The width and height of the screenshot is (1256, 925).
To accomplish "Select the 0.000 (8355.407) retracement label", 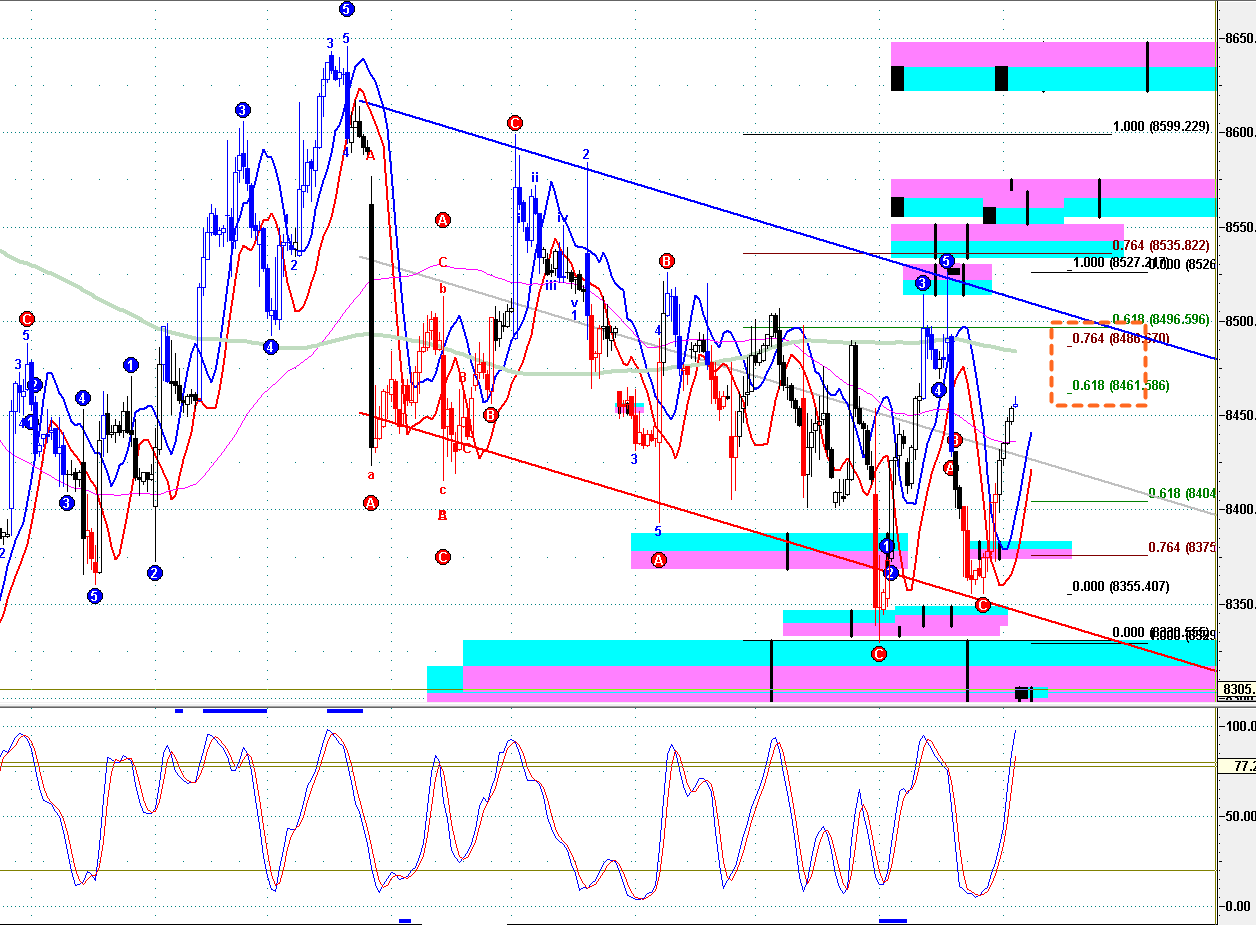I will coord(1119,587).
